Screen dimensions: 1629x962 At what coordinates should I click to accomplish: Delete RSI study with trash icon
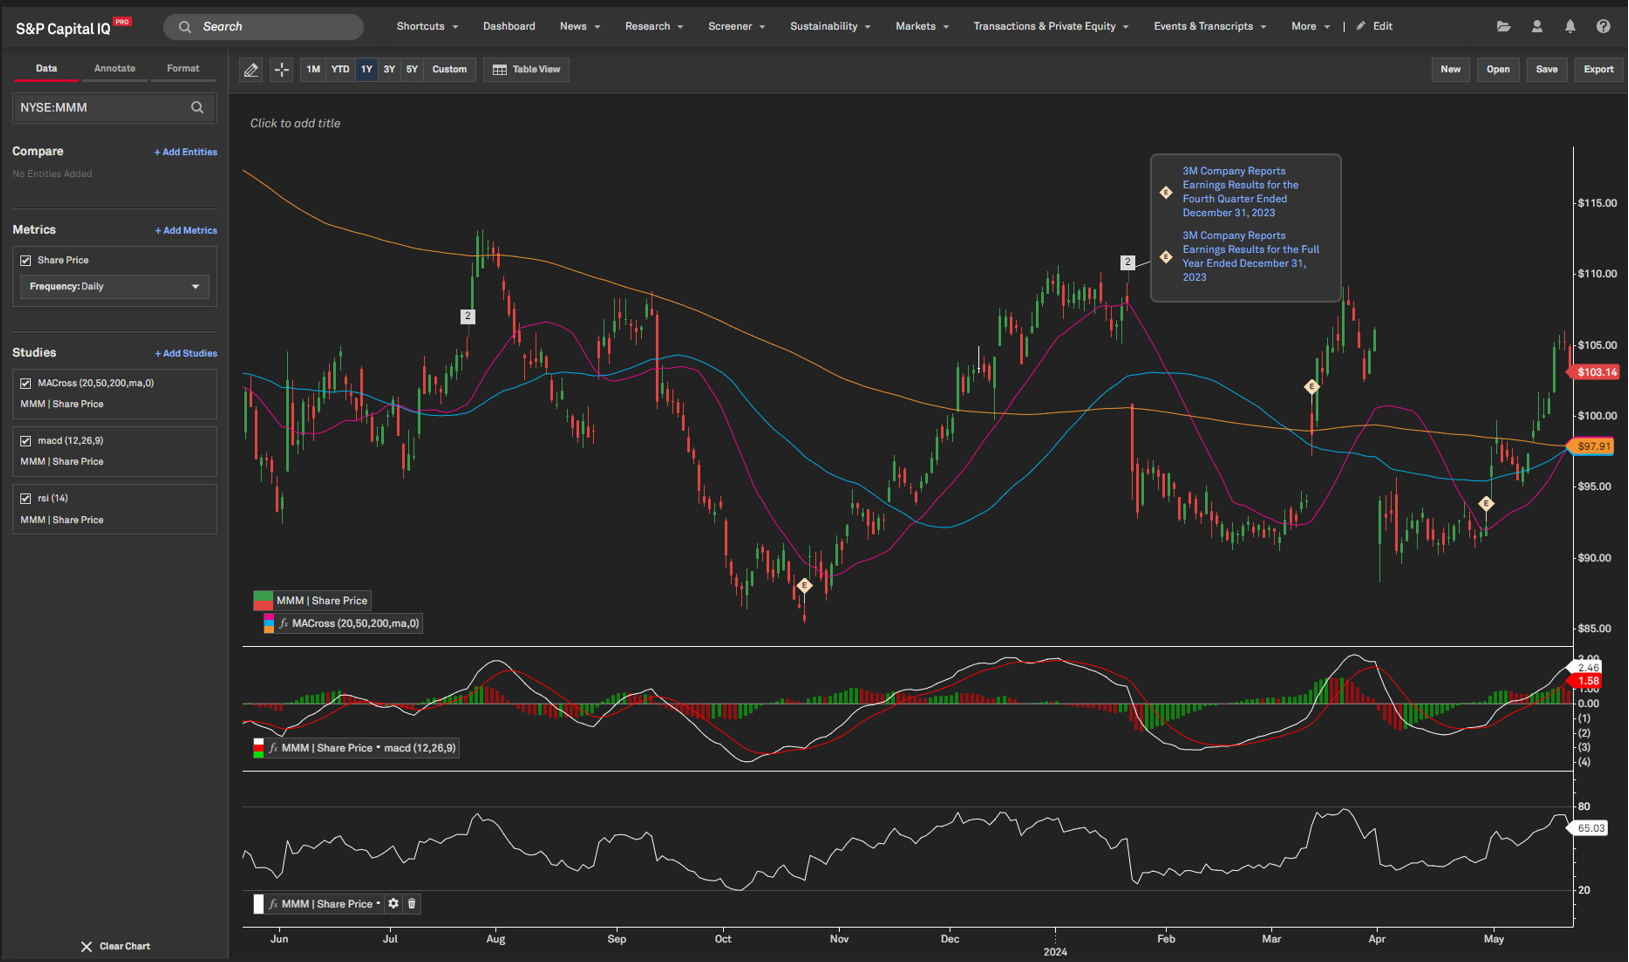(x=412, y=904)
